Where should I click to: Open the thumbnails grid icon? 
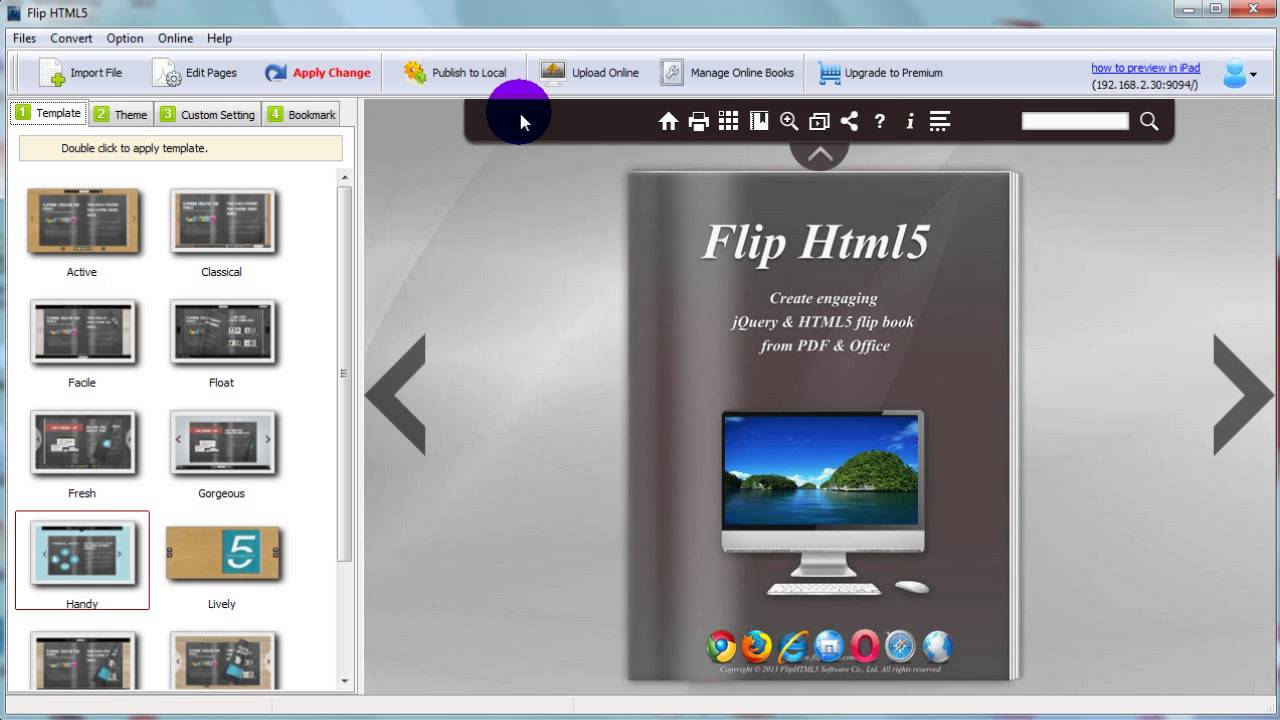(x=729, y=121)
